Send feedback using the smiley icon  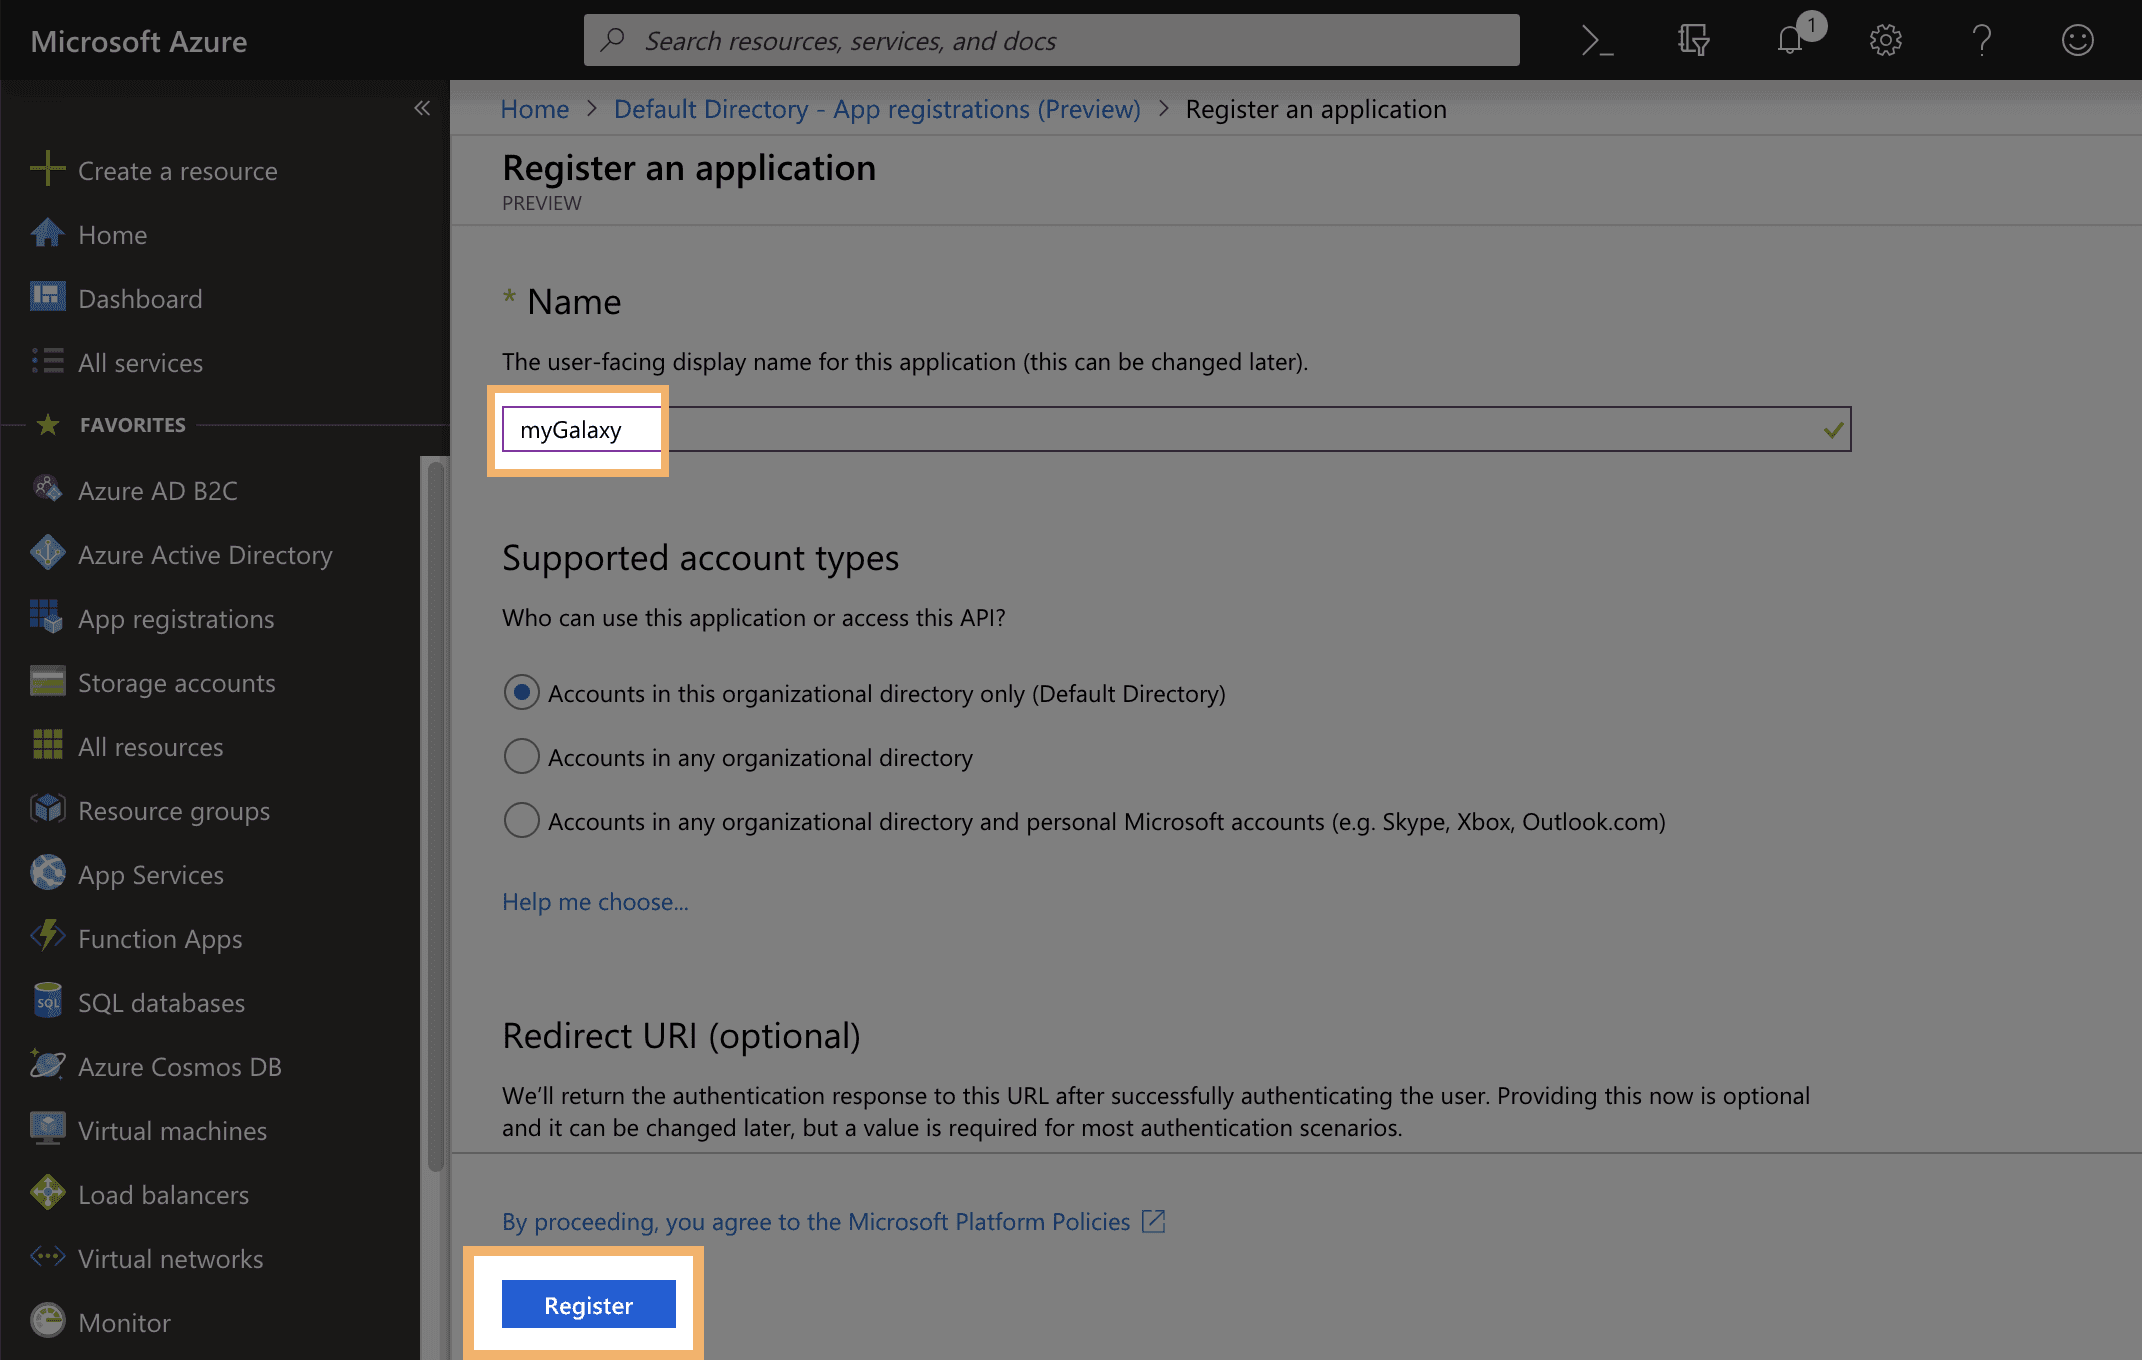coord(2077,41)
